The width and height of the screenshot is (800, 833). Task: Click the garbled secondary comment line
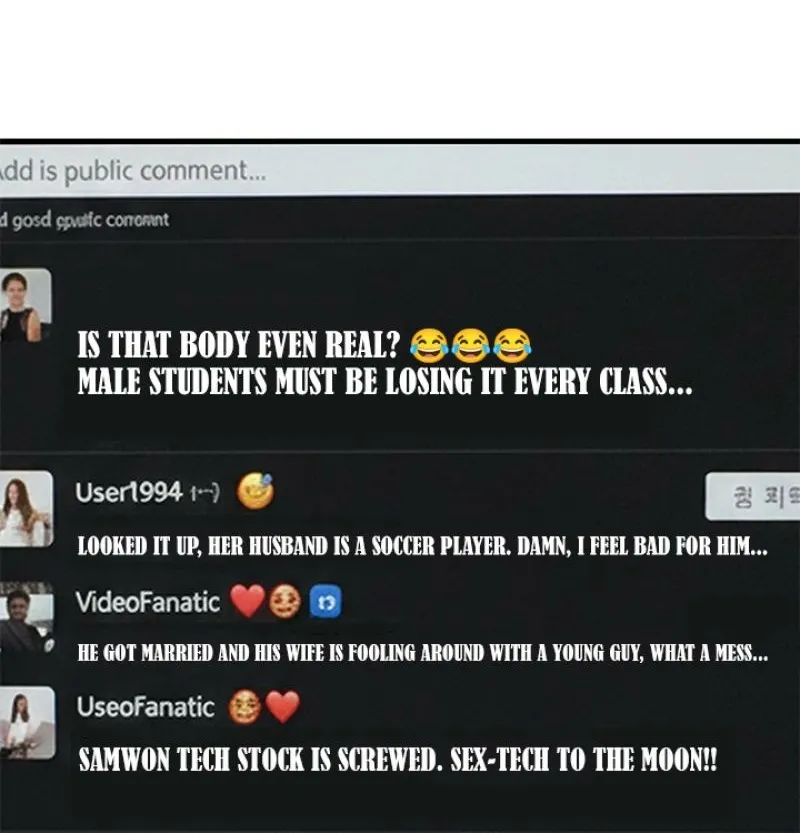pyautogui.click(x=84, y=219)
